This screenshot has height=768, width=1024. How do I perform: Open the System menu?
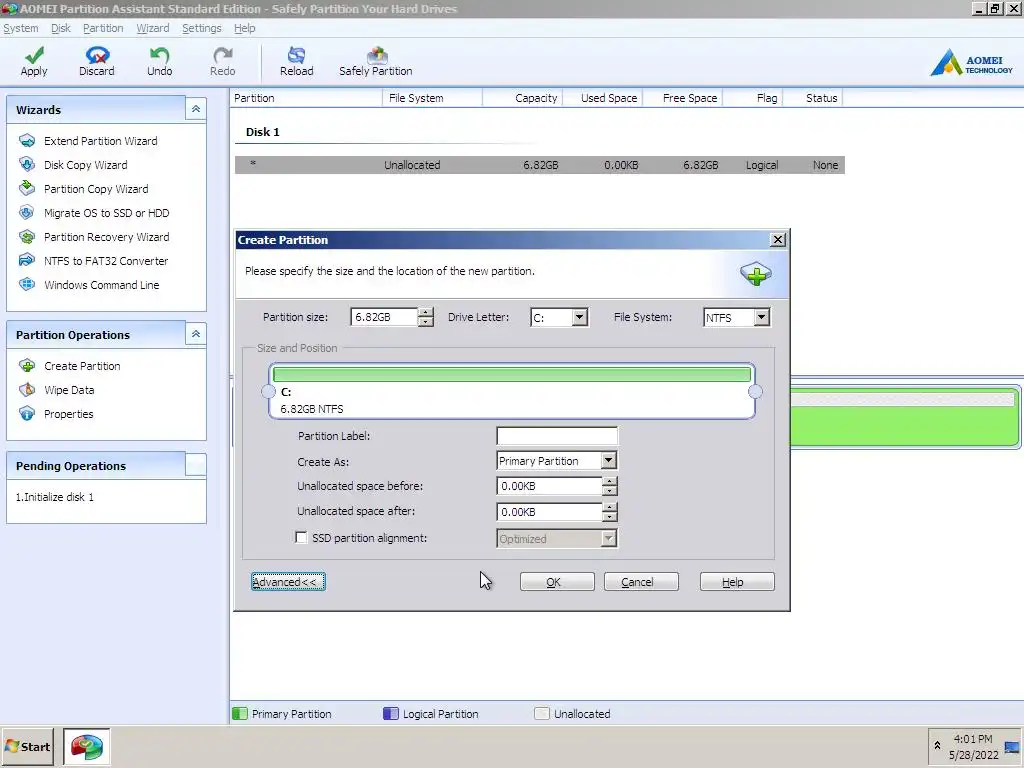pyautogui.click(x=21, y=28)
